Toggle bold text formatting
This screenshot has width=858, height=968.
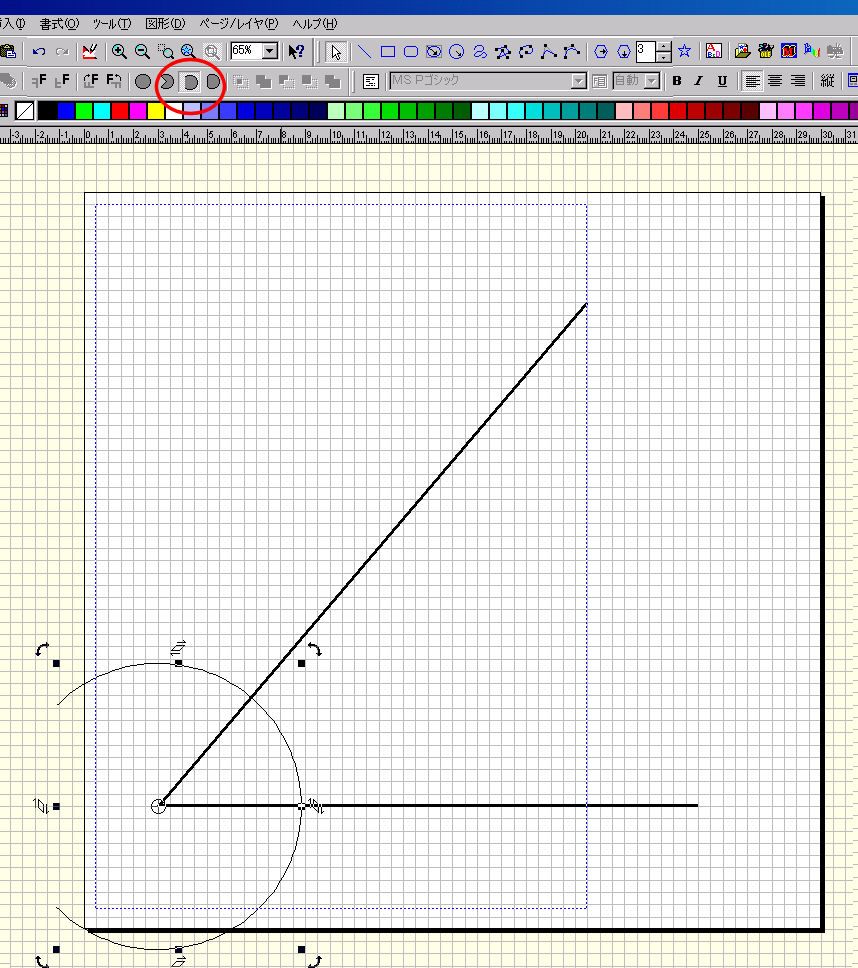click(677, 81)
